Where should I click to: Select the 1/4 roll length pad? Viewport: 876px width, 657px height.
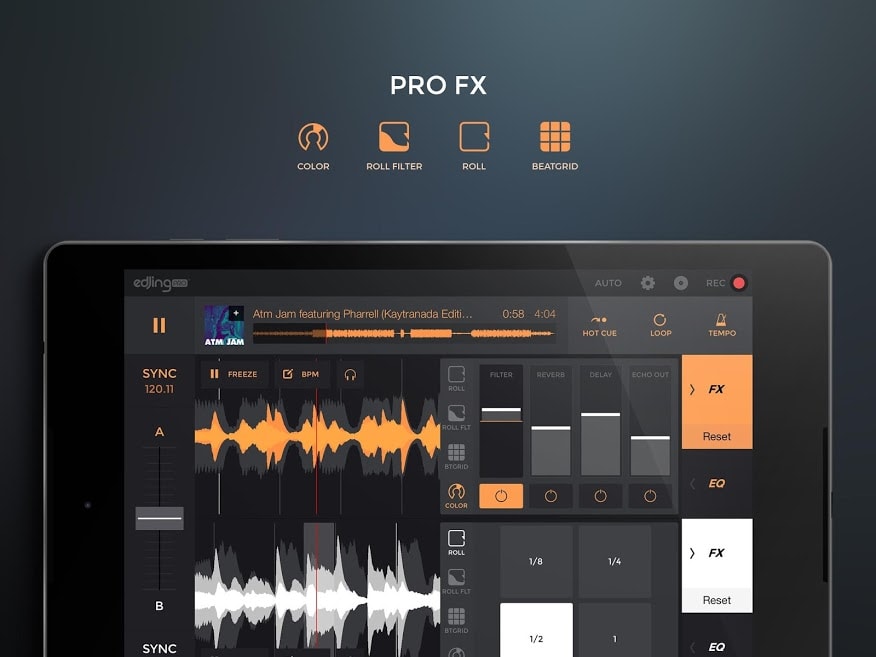pyautogui.click(x=614, y=562)
